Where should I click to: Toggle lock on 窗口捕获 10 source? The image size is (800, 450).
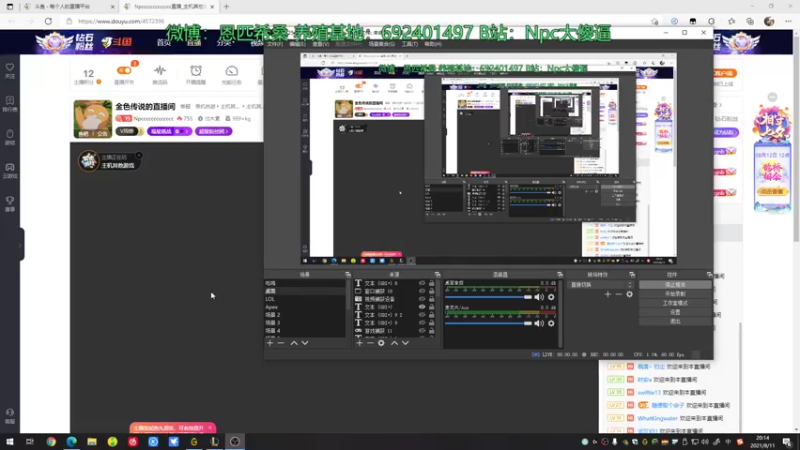tap(432, 291)
